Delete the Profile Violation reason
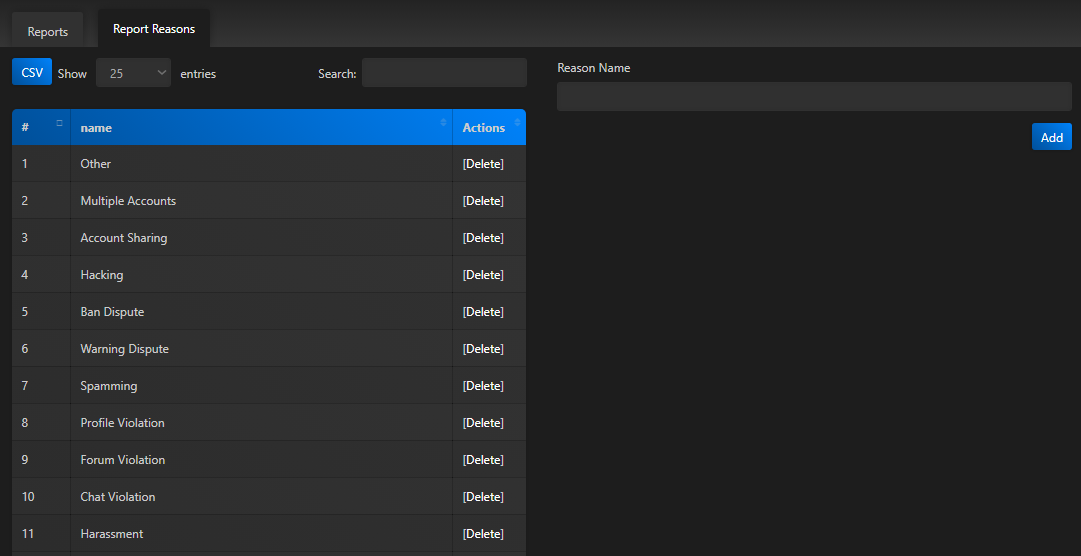 (483, 423)
